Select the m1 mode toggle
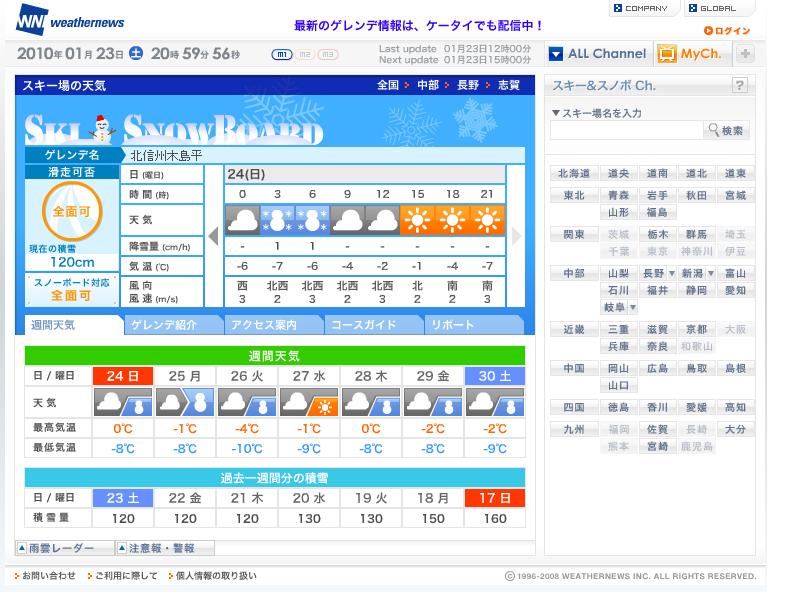 pyautogui.click(x=281, y=55)
